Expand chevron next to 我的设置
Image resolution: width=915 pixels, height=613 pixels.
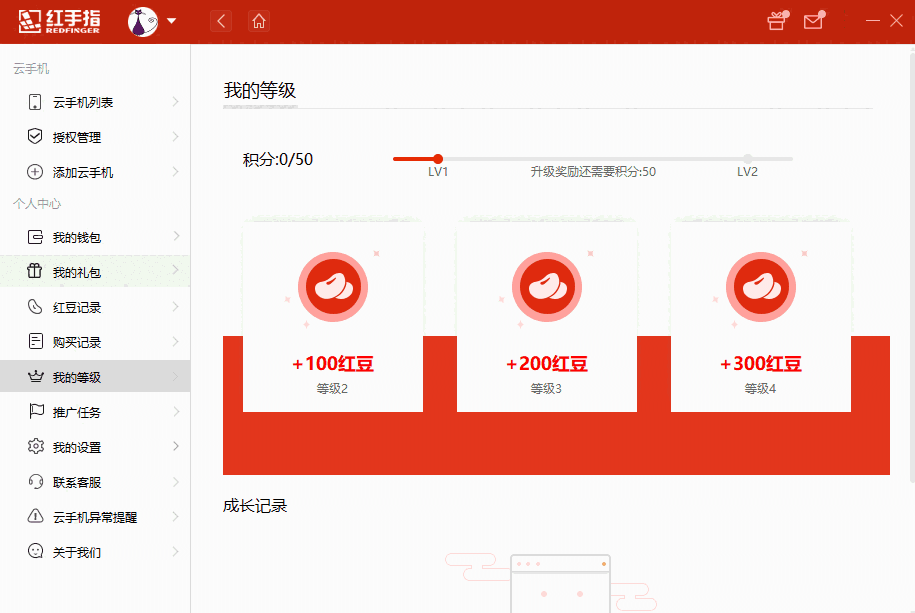click(175, 447)
